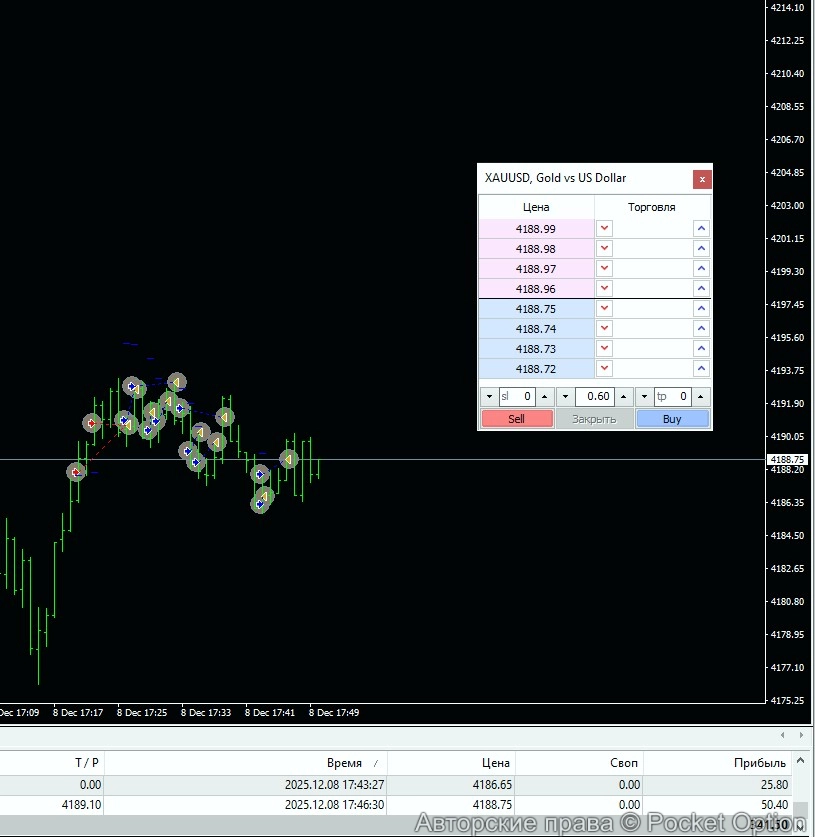Click the blue buy arrow at 4188.75

701,309
